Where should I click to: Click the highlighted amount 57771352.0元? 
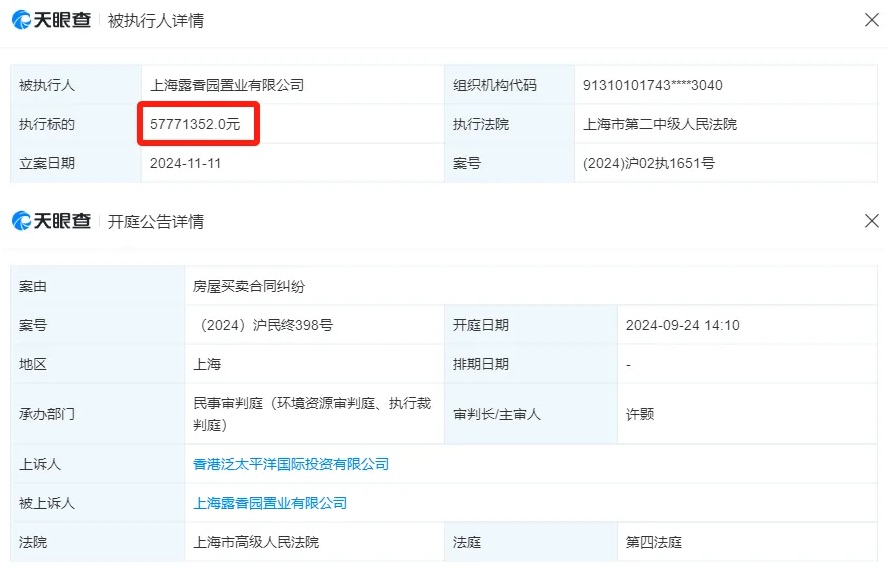coord(195,124)
